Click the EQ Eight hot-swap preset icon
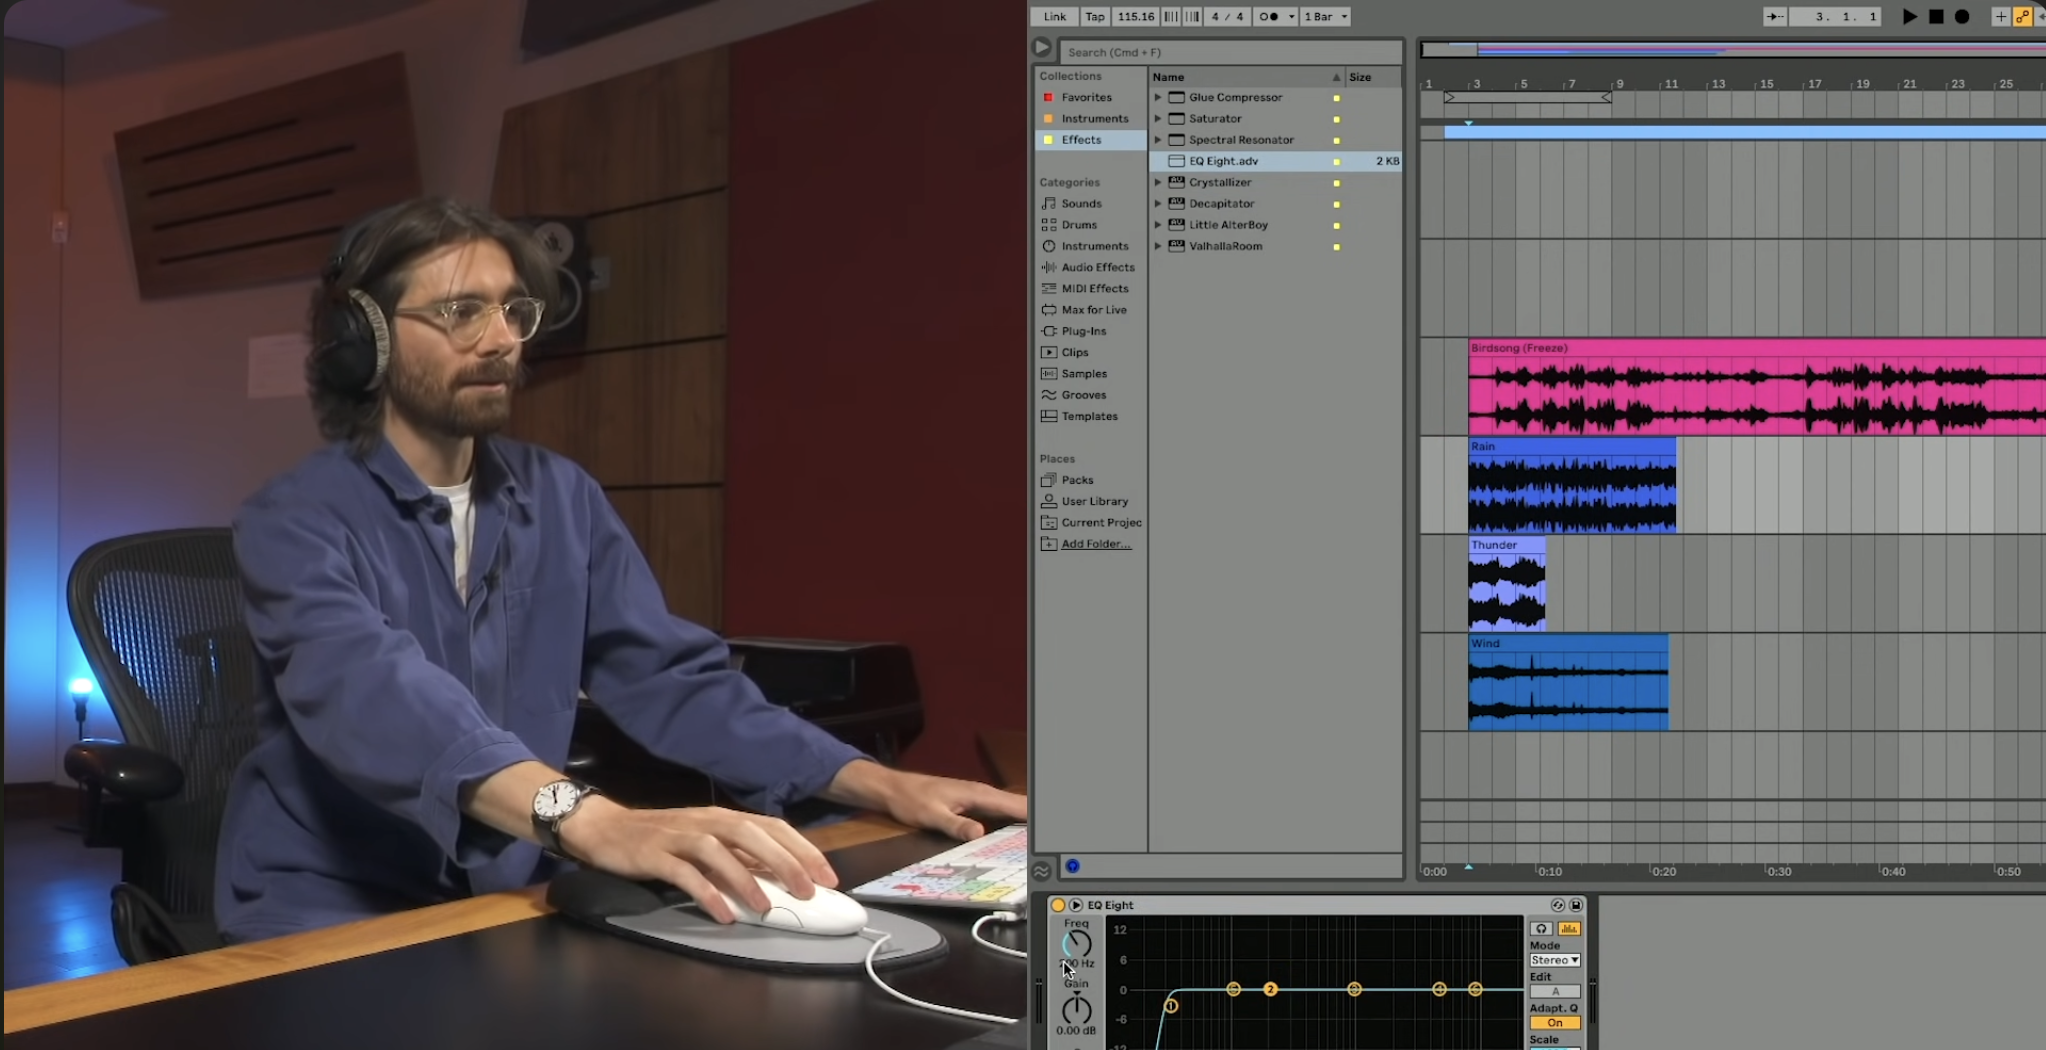Image resolution: width=2046 pixels, height=1050 pixels. click(1557, 905)
